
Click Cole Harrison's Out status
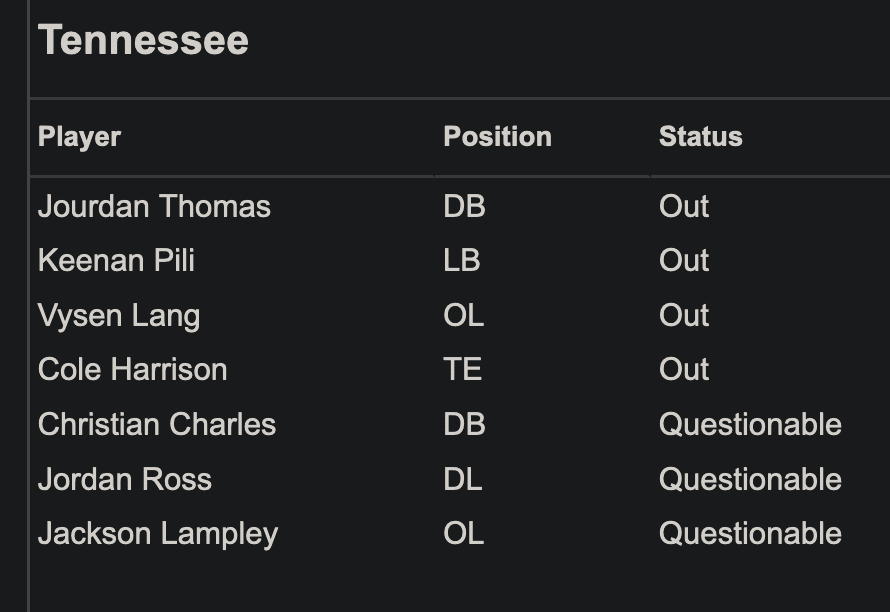point(684,370)
